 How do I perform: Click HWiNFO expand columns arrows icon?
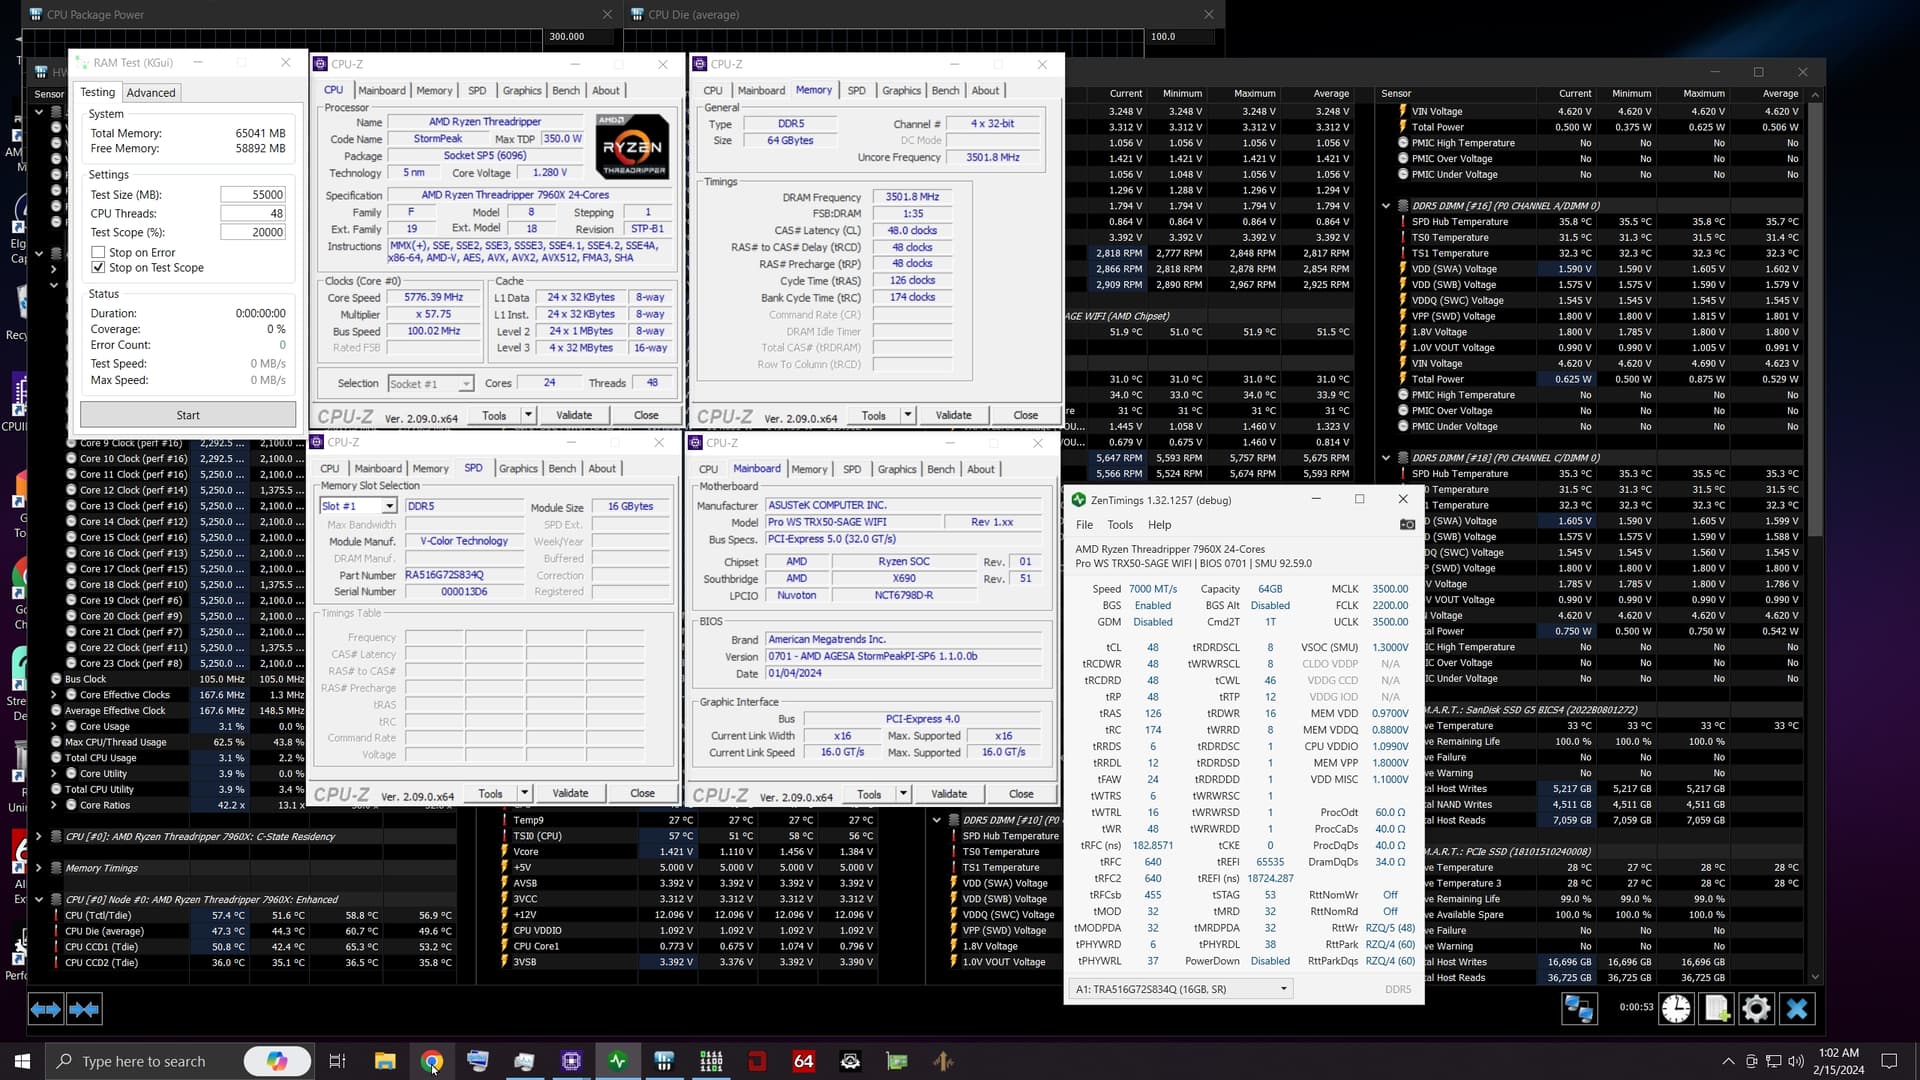(46, 1009)
